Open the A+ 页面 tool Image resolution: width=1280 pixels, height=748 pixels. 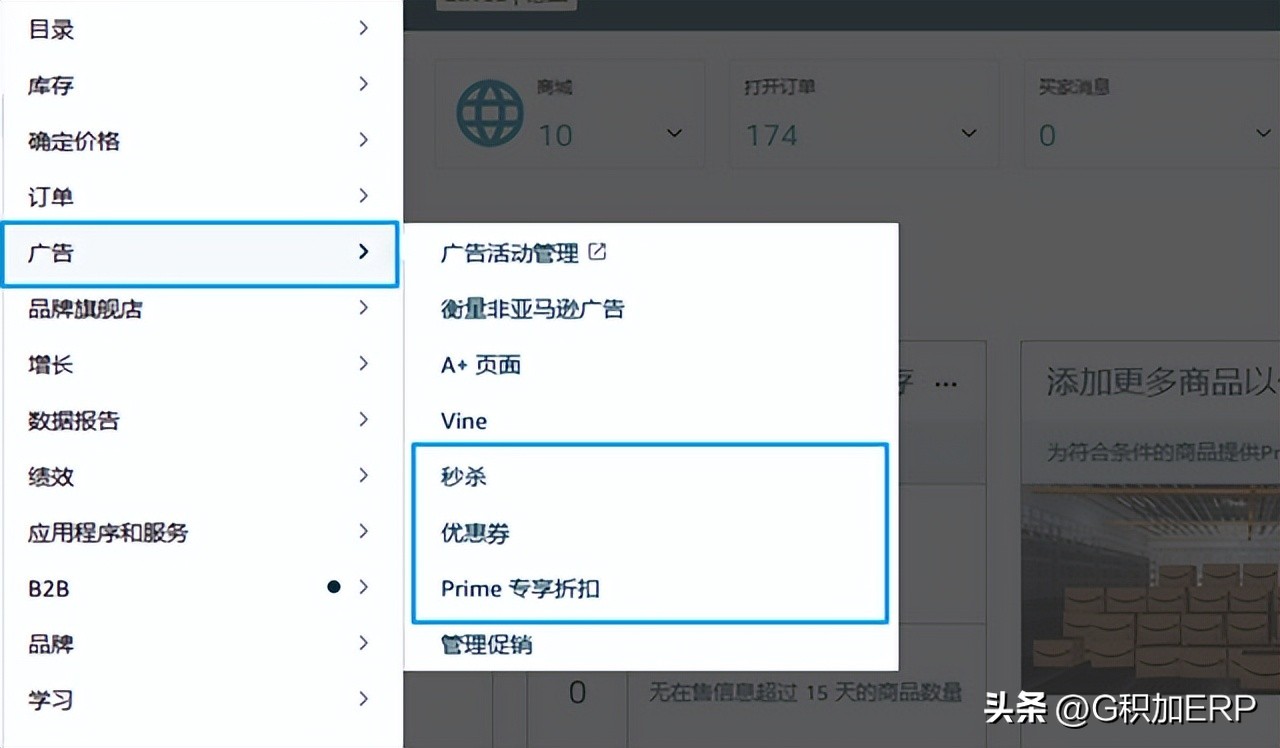[480, 365]
